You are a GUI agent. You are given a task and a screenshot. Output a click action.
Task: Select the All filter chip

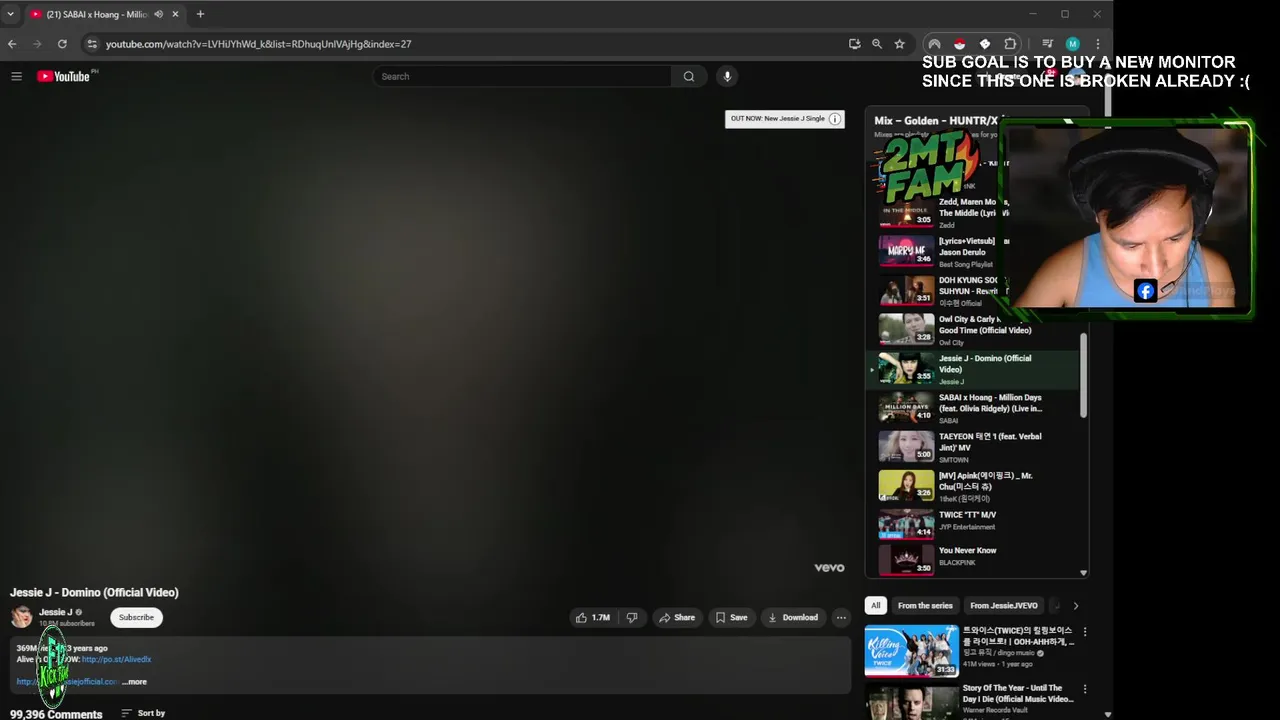coord(876,606)
